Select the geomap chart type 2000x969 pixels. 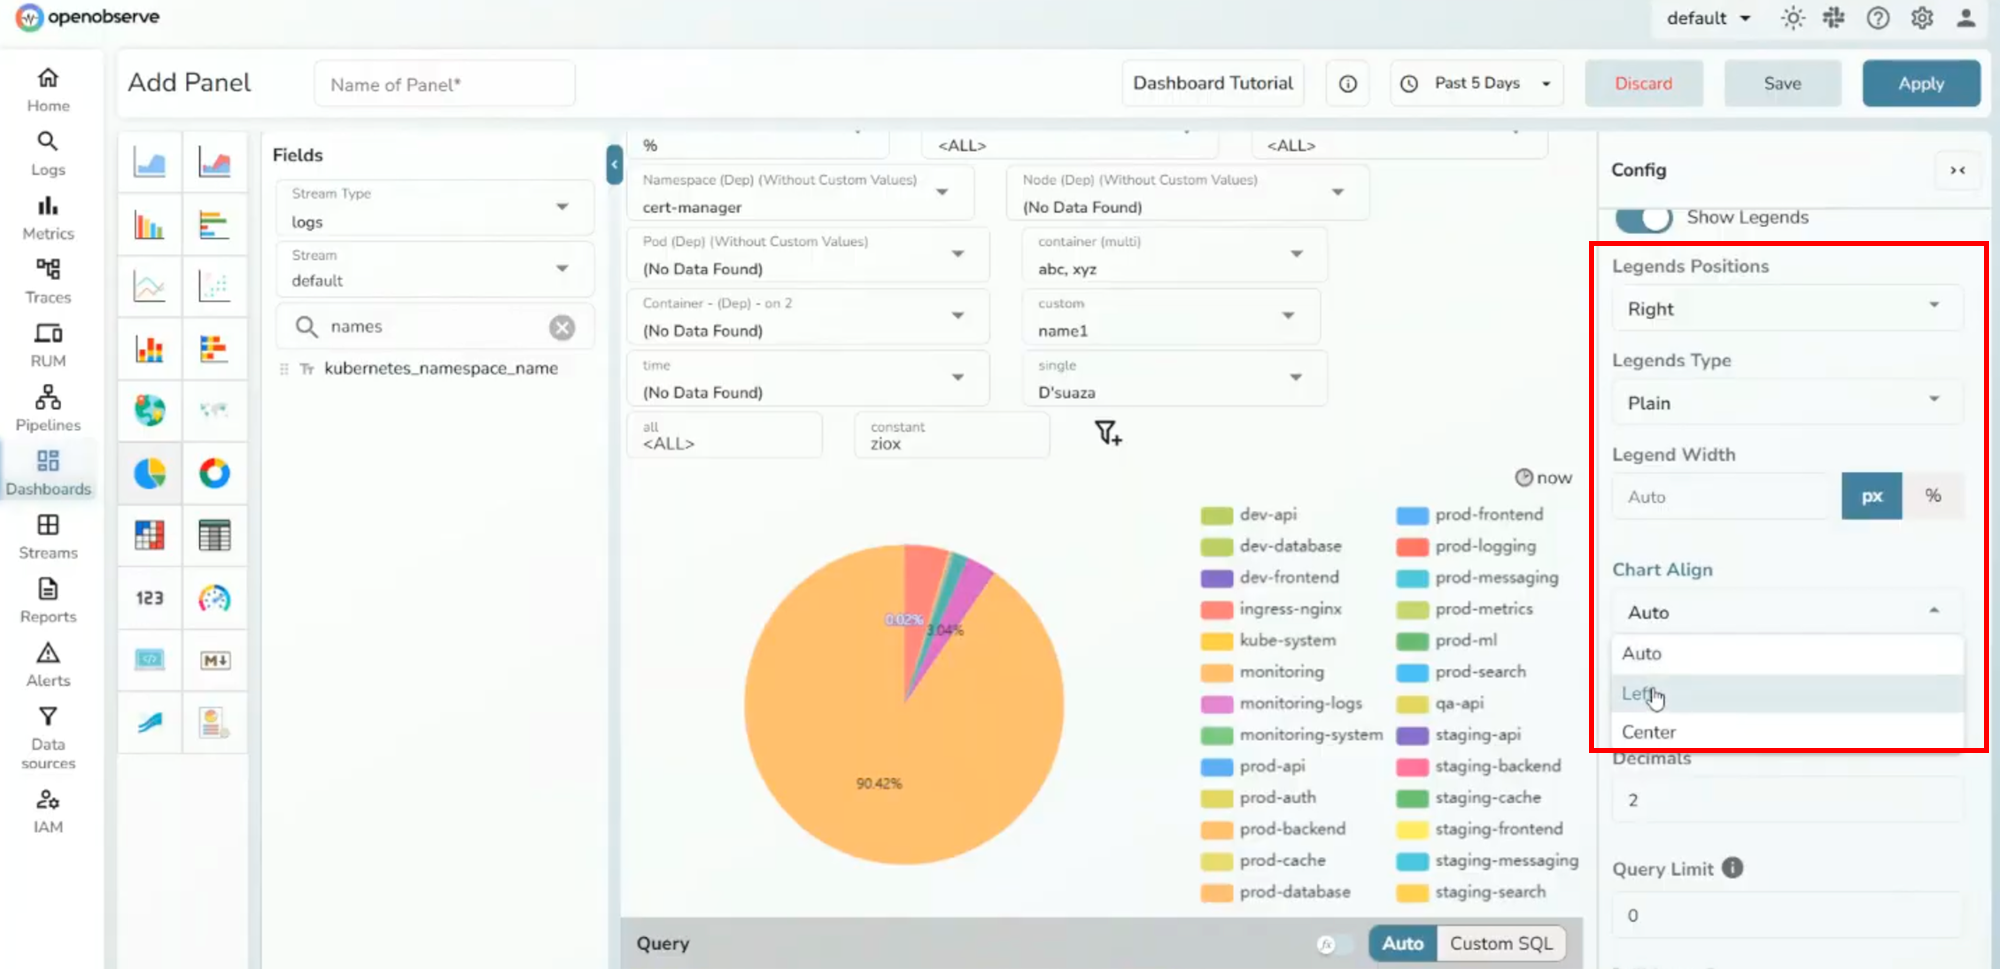[149, 410]
